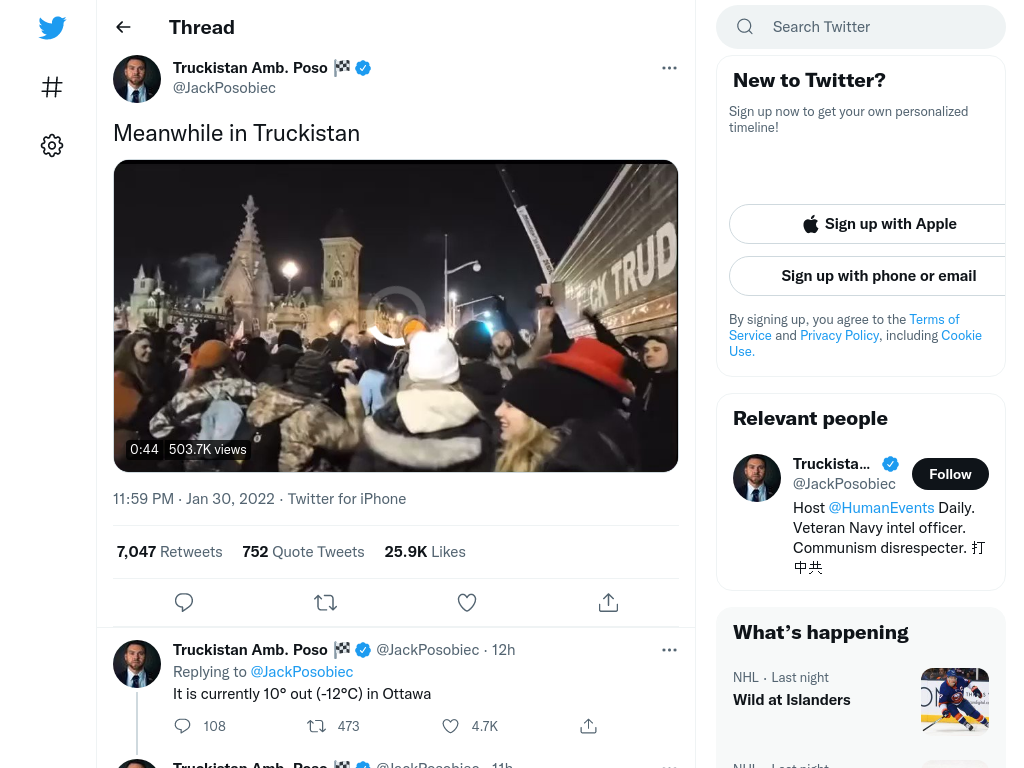Screen dimensions: 1024x768
Task: Open more options on Ottawa reply tweet
Action: tap(669, 650)
